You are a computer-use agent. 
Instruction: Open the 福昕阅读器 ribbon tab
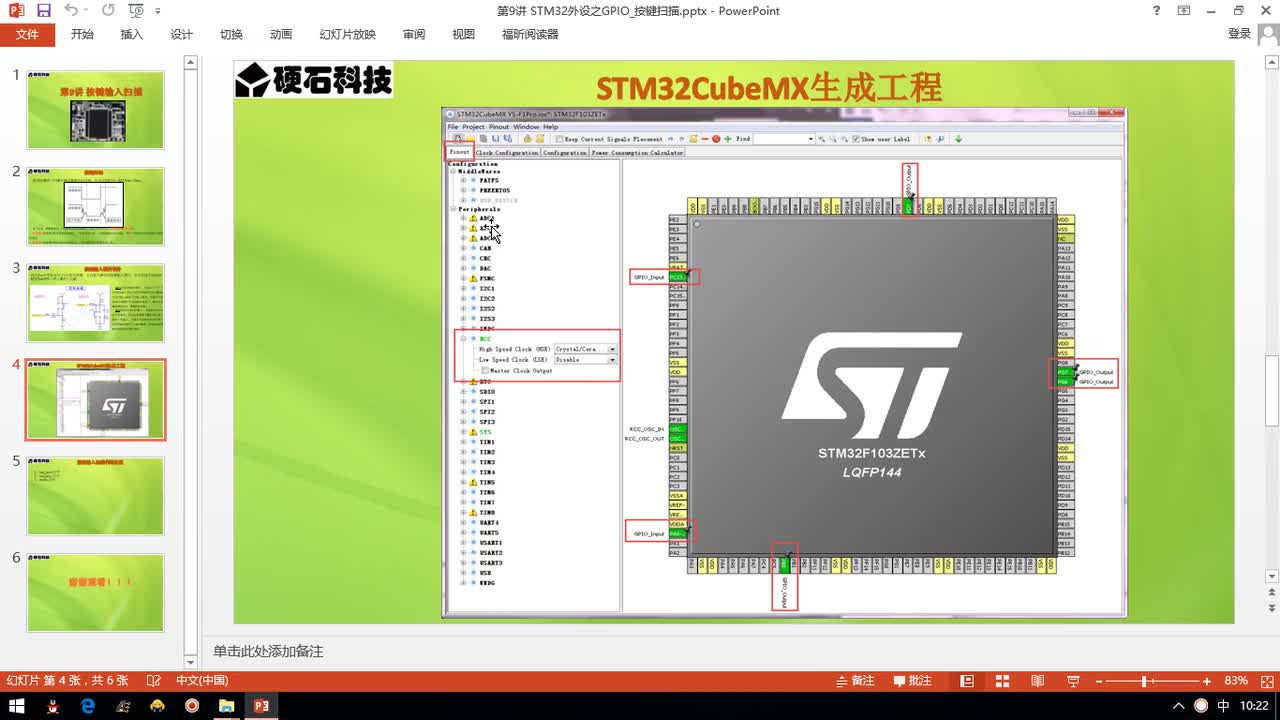(x=530, y=34)
